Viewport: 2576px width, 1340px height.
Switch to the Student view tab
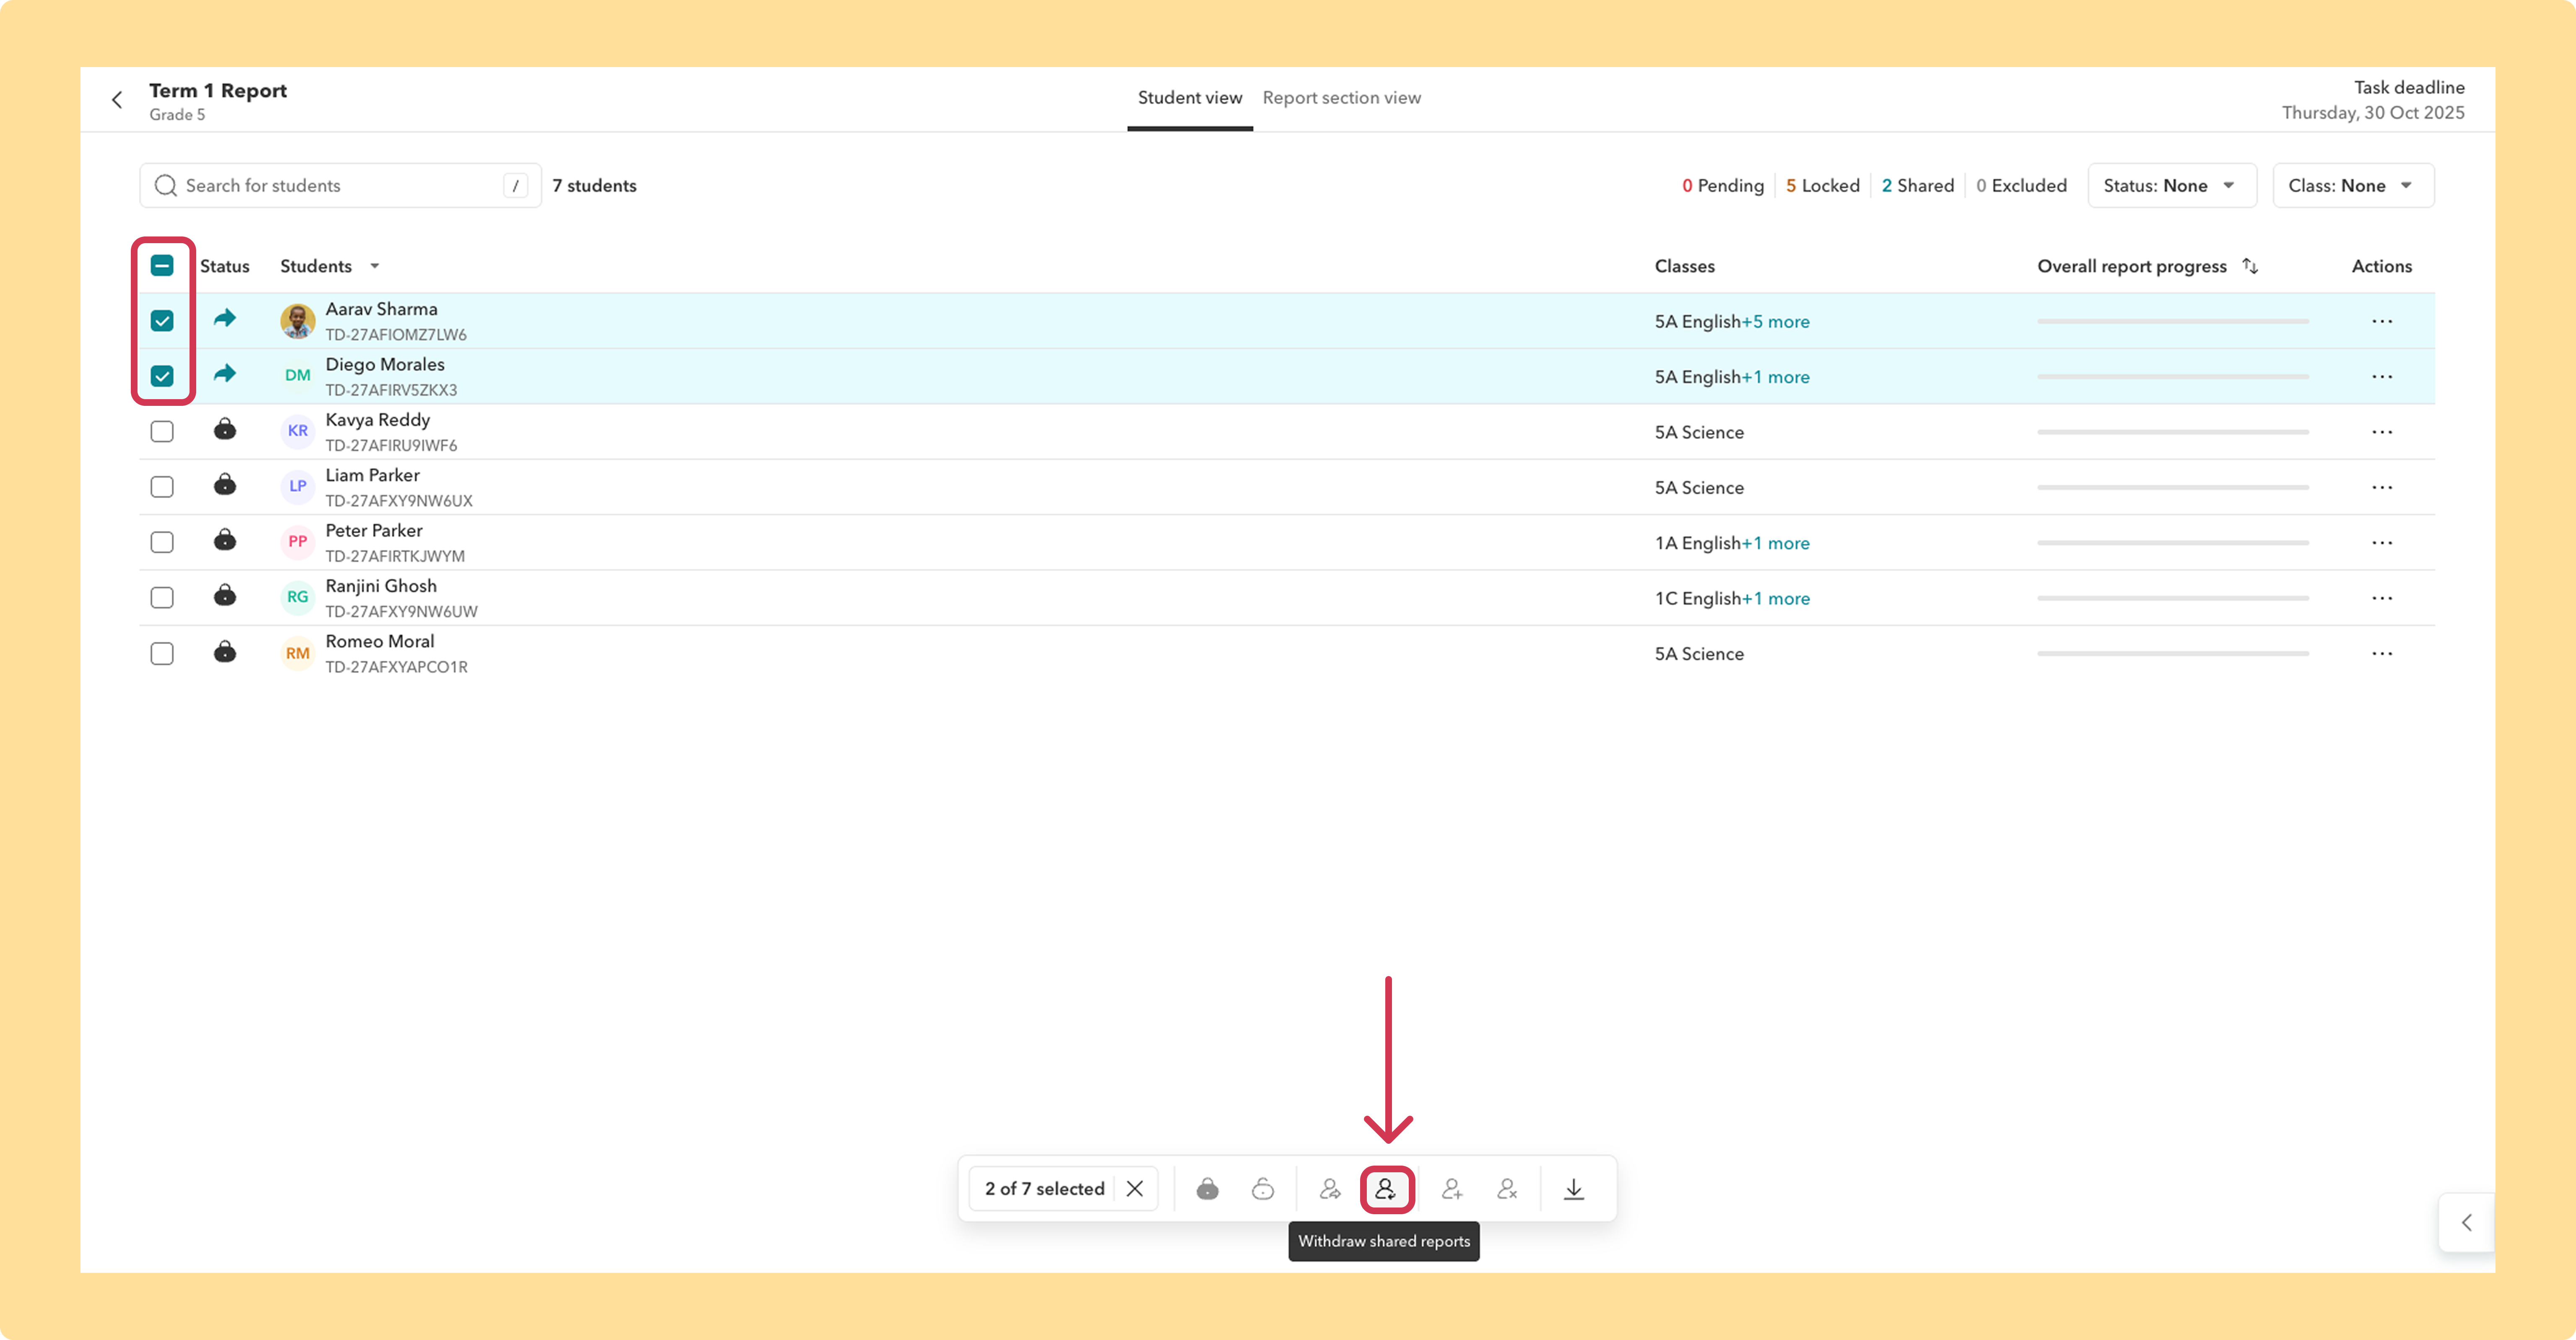1190,98
